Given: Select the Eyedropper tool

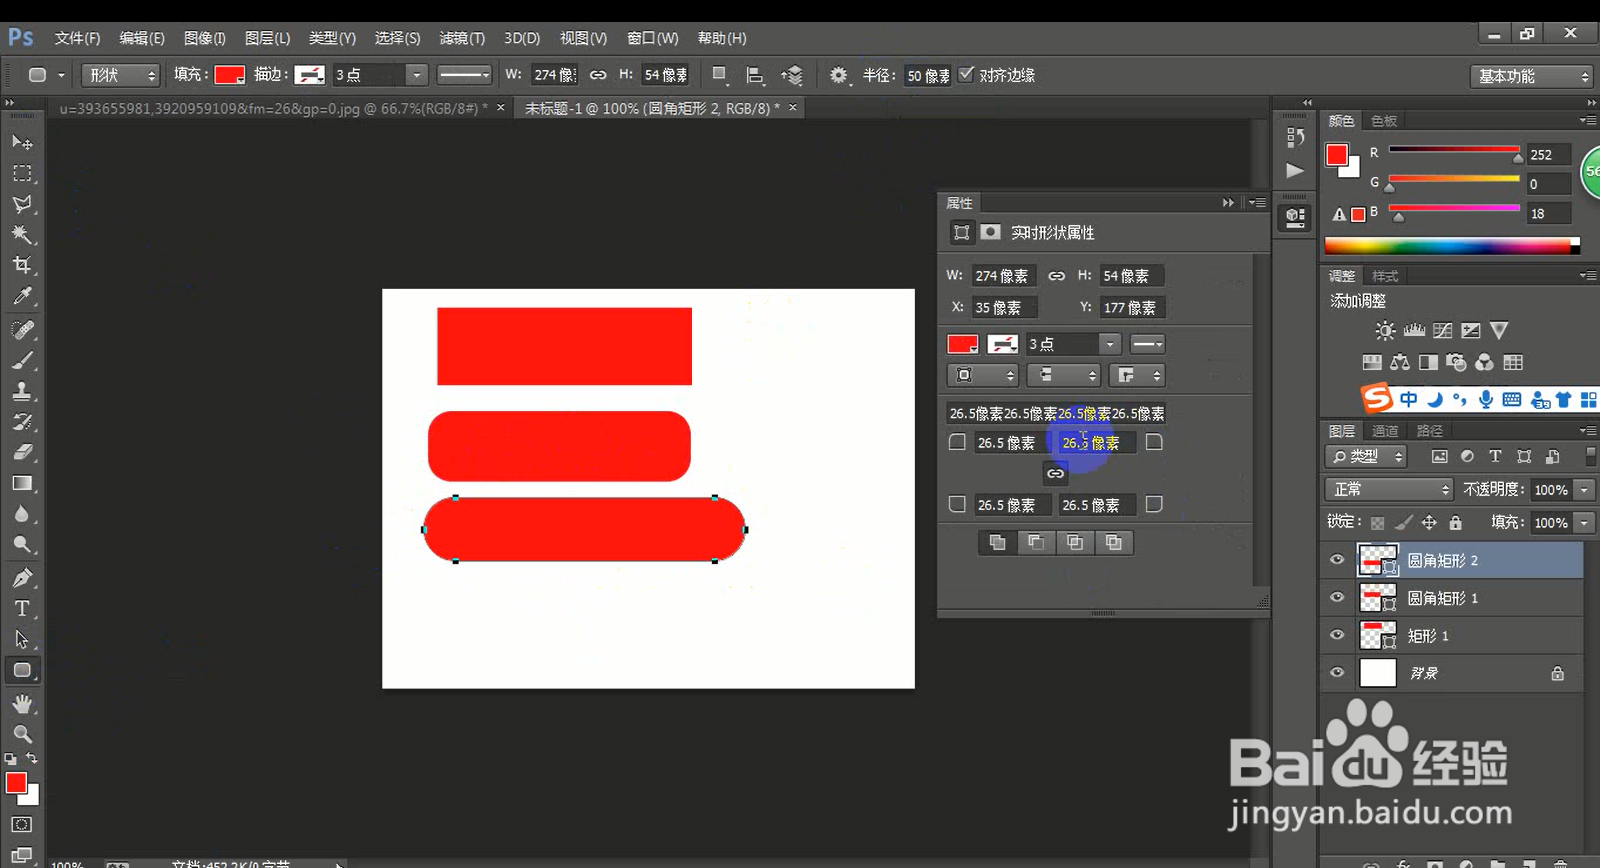Looking at the screenshot, I should click(x=22, y=296).
